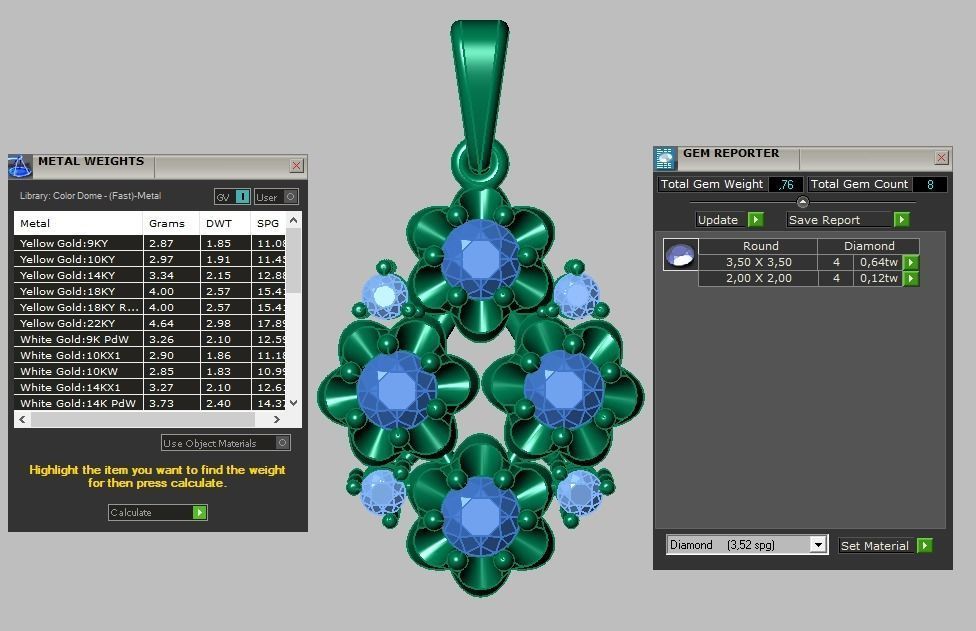Image resolution: width=976 pixels, height=631 pixels.
Task: Select the White Gold:14KX1 row
Action: pyautogui.click(x=149, y=387)
